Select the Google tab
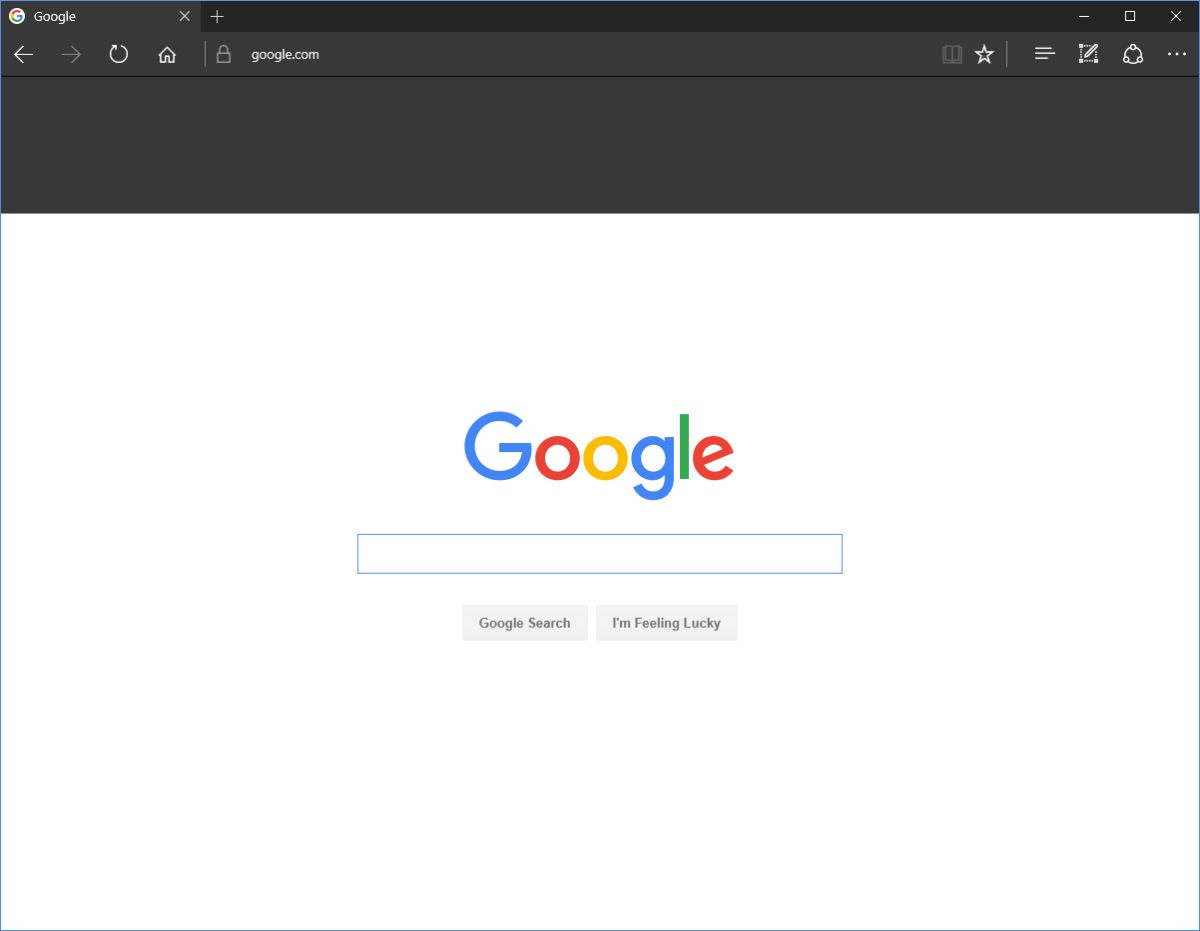The width and height of the screenshot is (1200, 931). click(100, 16)
